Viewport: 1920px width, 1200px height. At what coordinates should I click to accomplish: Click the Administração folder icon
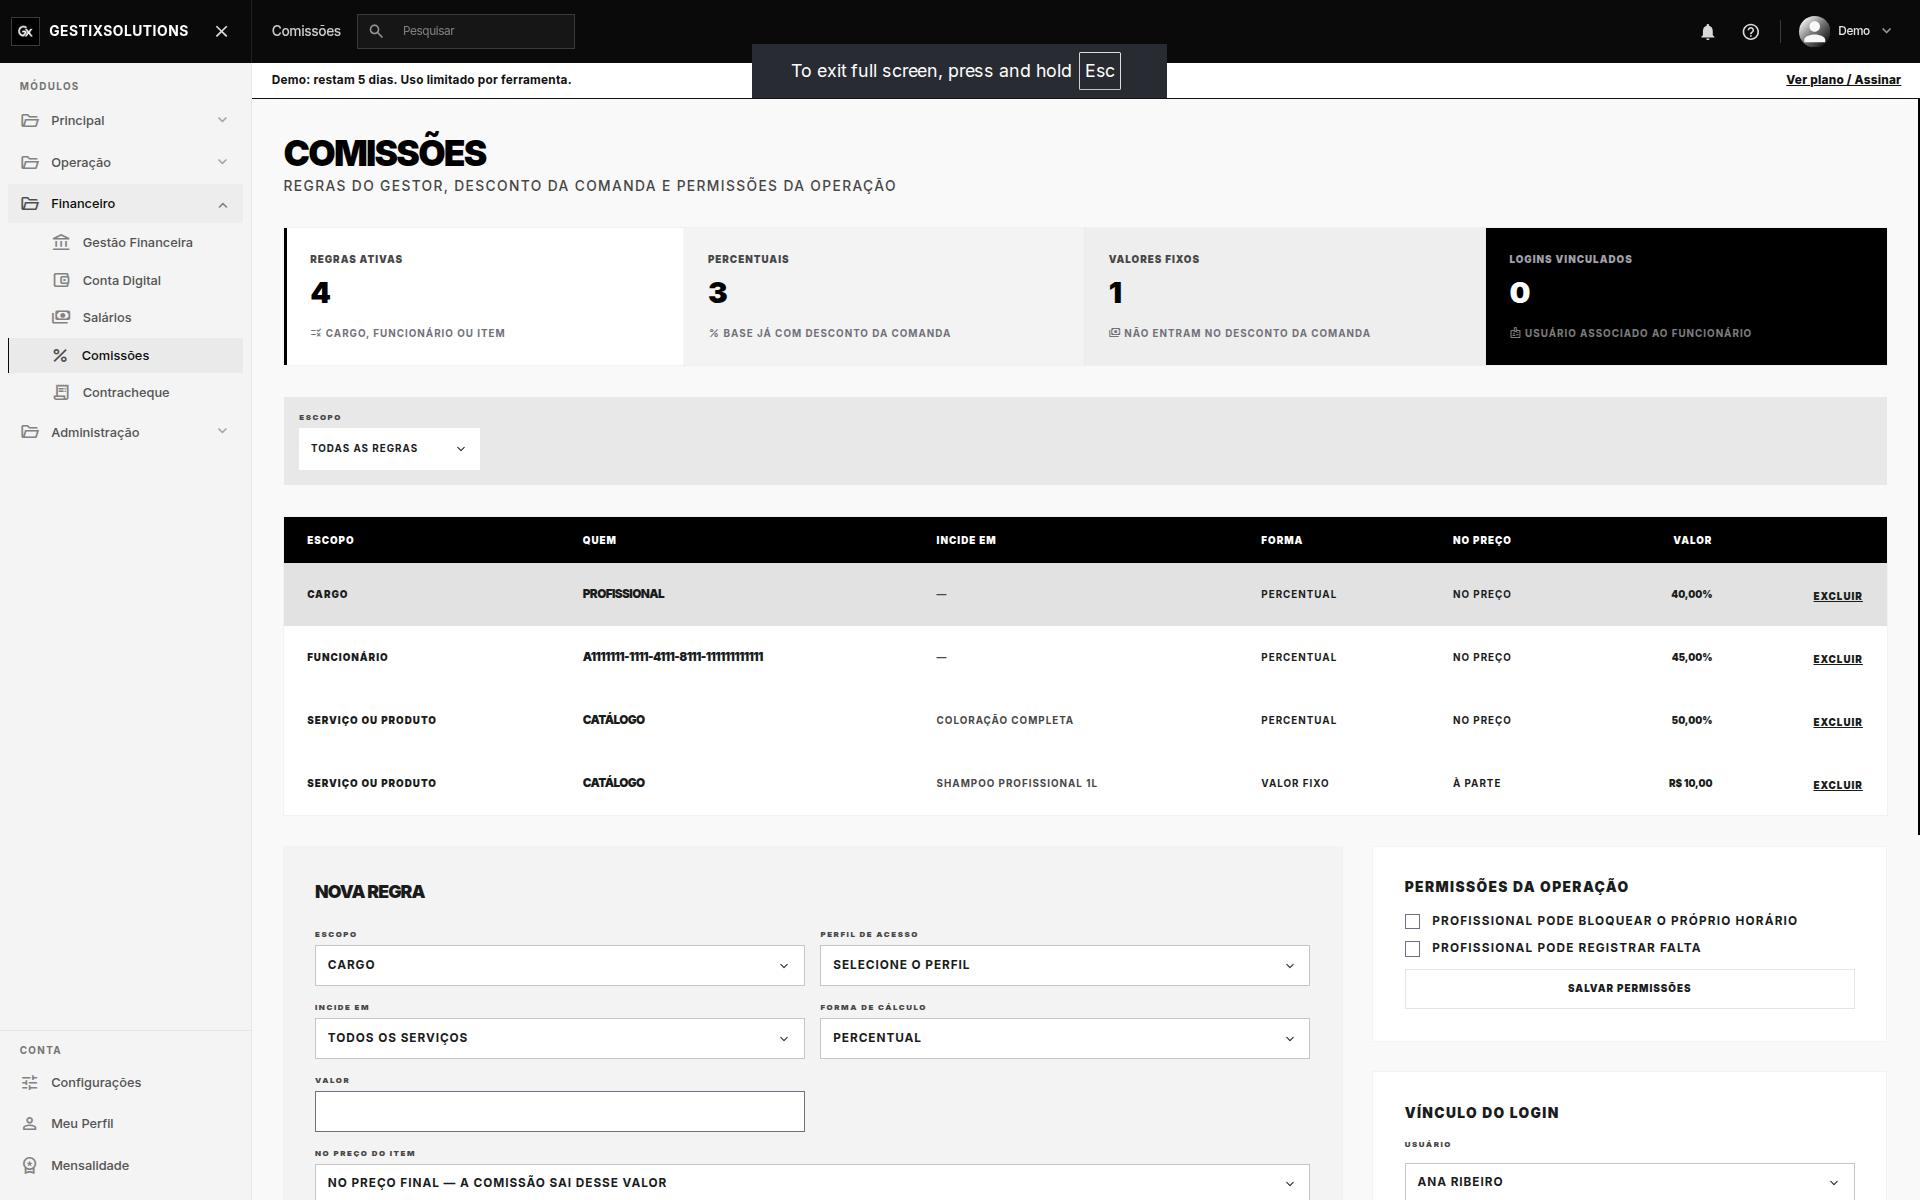tap(30, 432)
